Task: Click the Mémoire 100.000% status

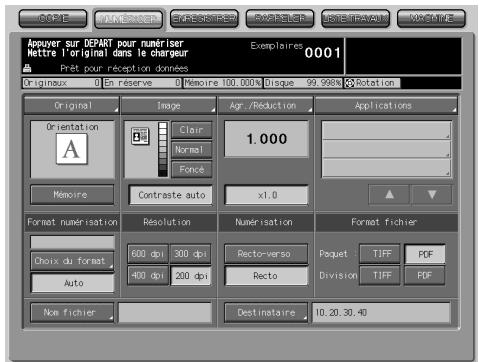Action: 223,83
